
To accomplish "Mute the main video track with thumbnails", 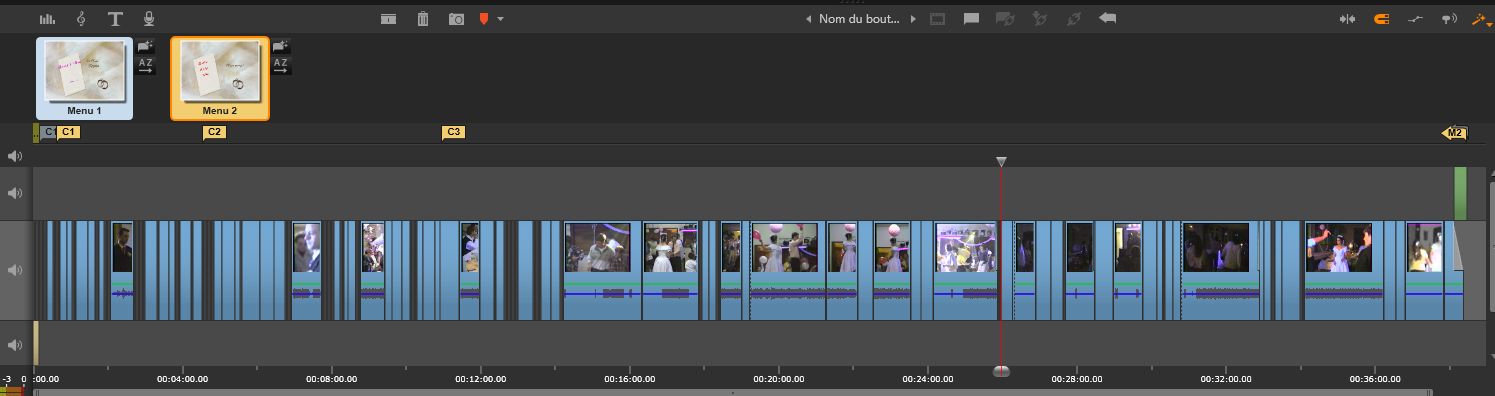I will (x=15, y=270).
